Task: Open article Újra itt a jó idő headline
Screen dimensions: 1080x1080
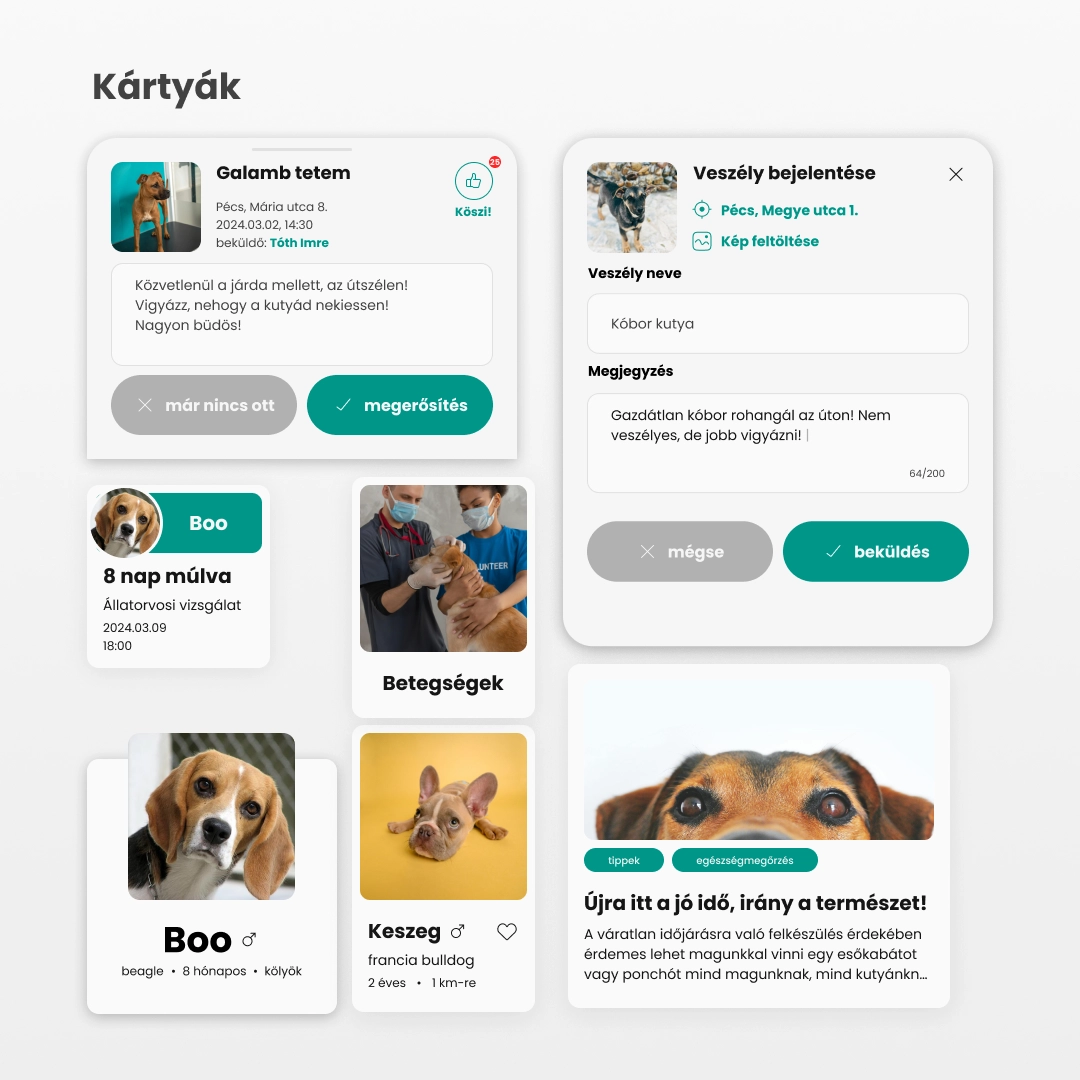Action: (756, 902)
